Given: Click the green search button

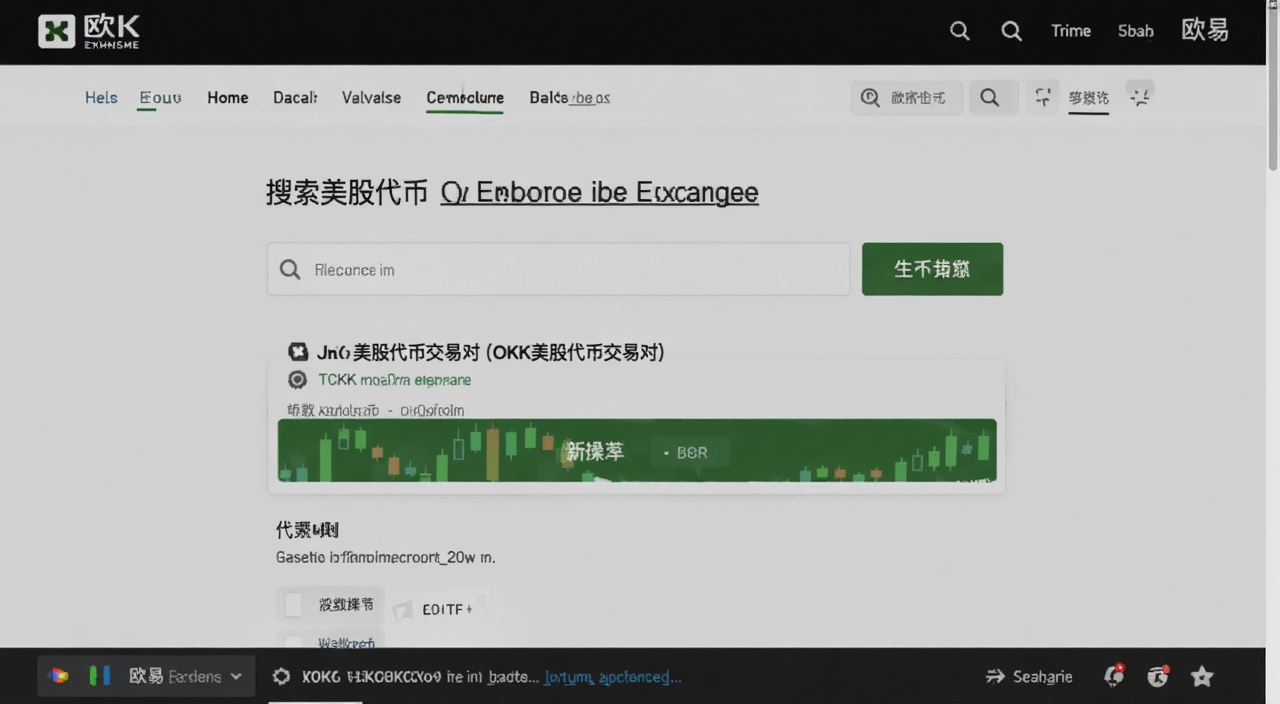Looking at the screenshot, I should 932,269.
